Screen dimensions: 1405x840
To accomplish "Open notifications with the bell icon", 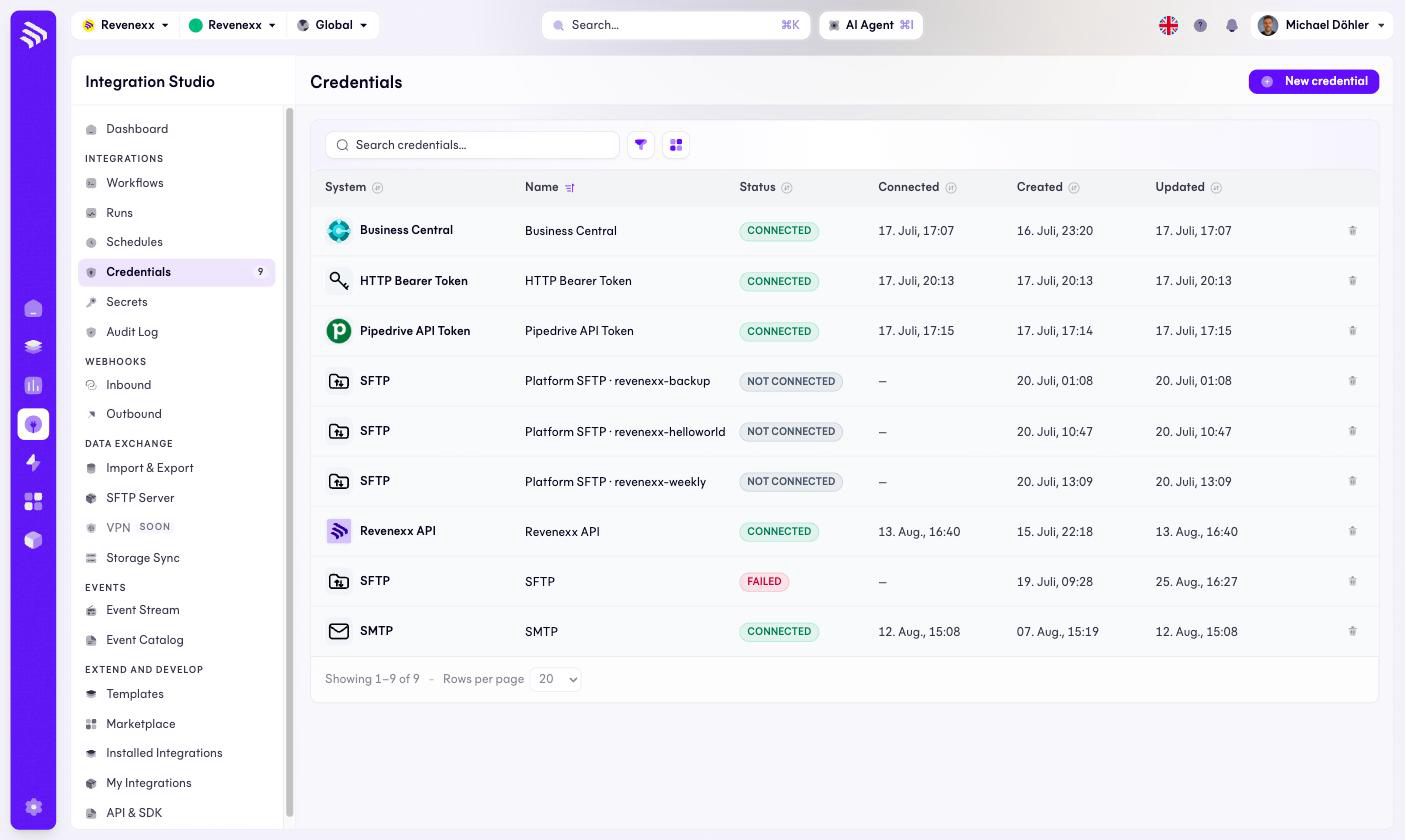I will (1232, 26).
